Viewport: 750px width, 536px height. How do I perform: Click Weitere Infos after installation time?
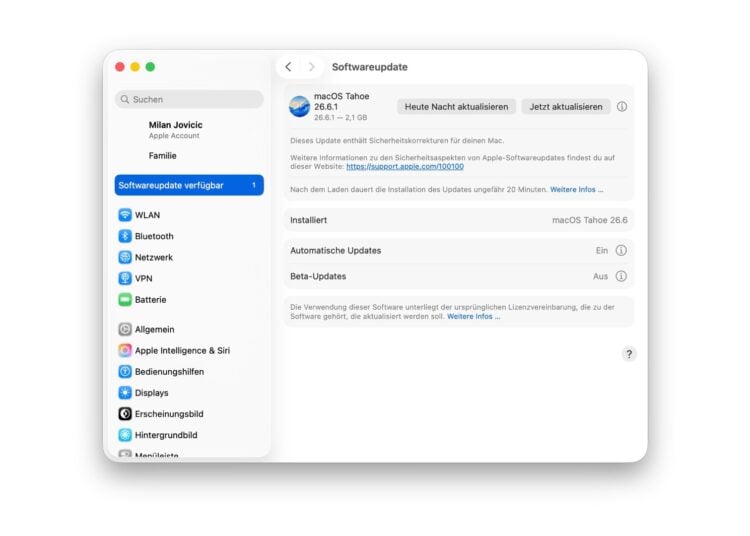click(576, 189)
